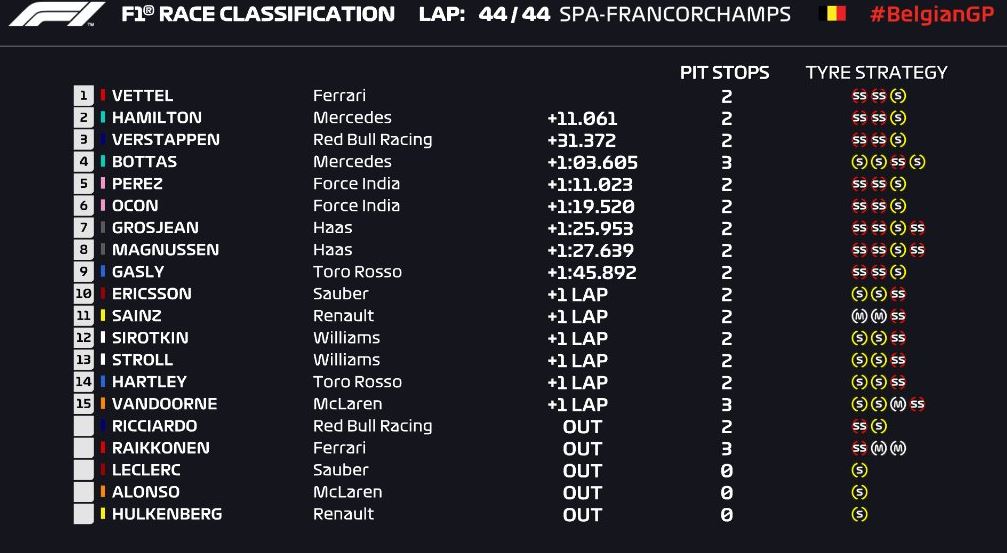The height and width of the screenshot is (553, 1007).
Task: Click the F1 logo in the header
Action: (x=57, y=13)
